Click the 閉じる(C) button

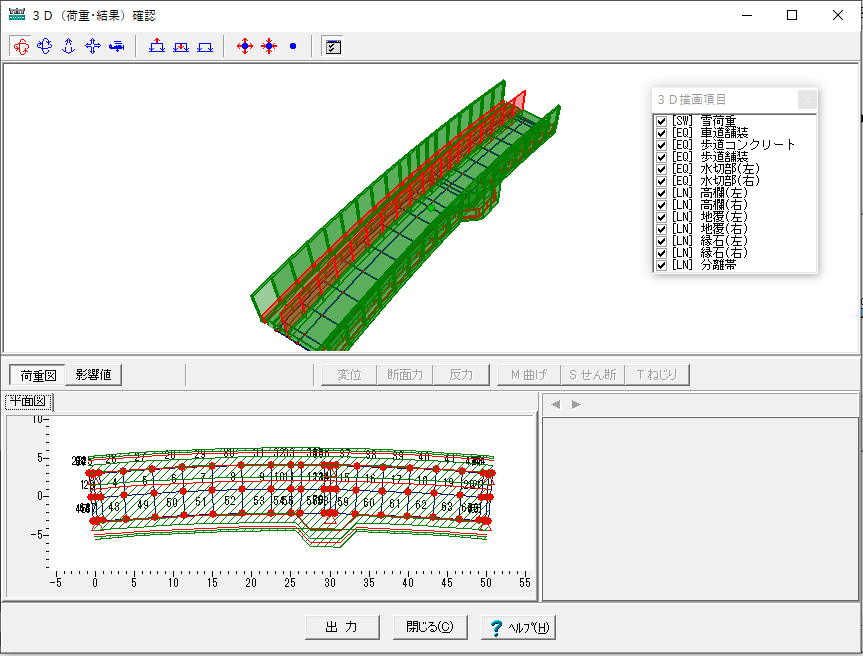tap(430, 627)
